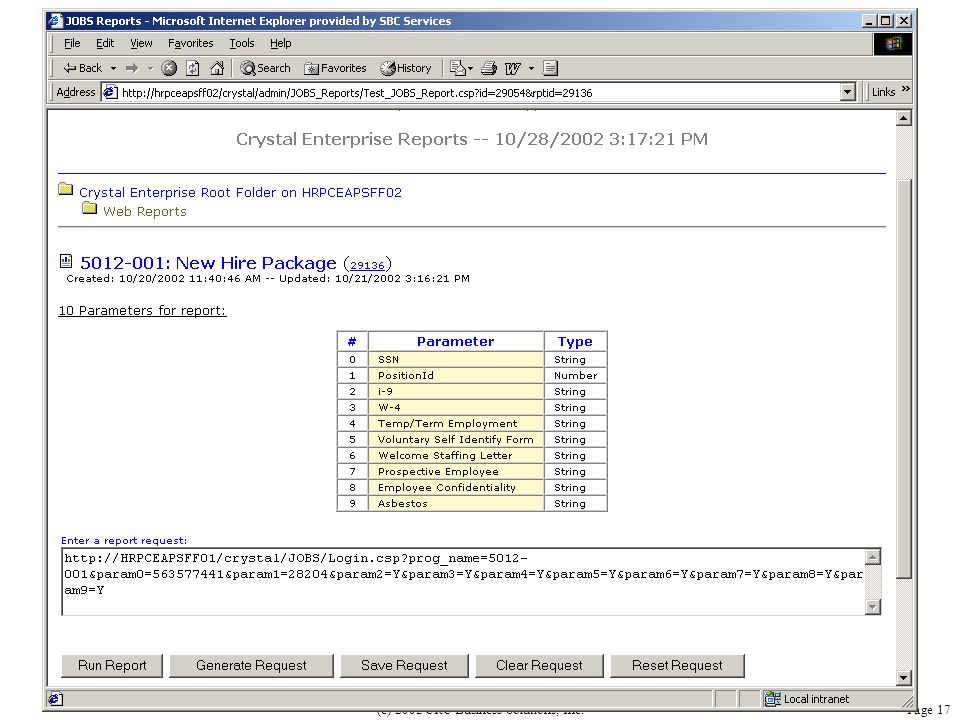Click textarea scroll down arrow
Viewport: 960px width, 720px height.
pyautogui.click(x=873, y=607)
